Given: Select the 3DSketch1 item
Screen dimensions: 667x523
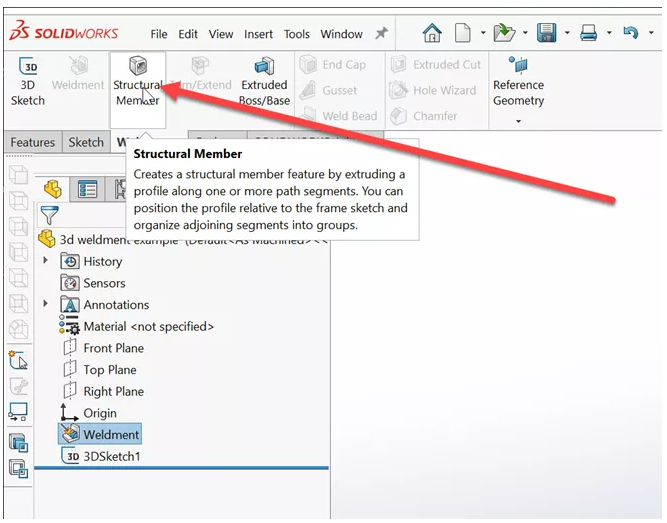Looking at the screenshot, I should (101, 456).
